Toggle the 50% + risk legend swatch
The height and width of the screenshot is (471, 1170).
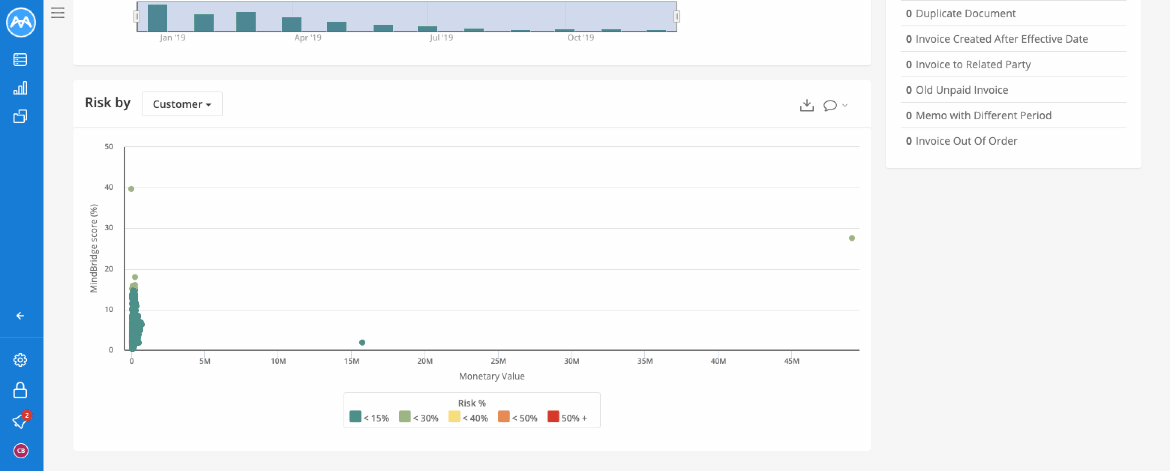tap(553, 418)
